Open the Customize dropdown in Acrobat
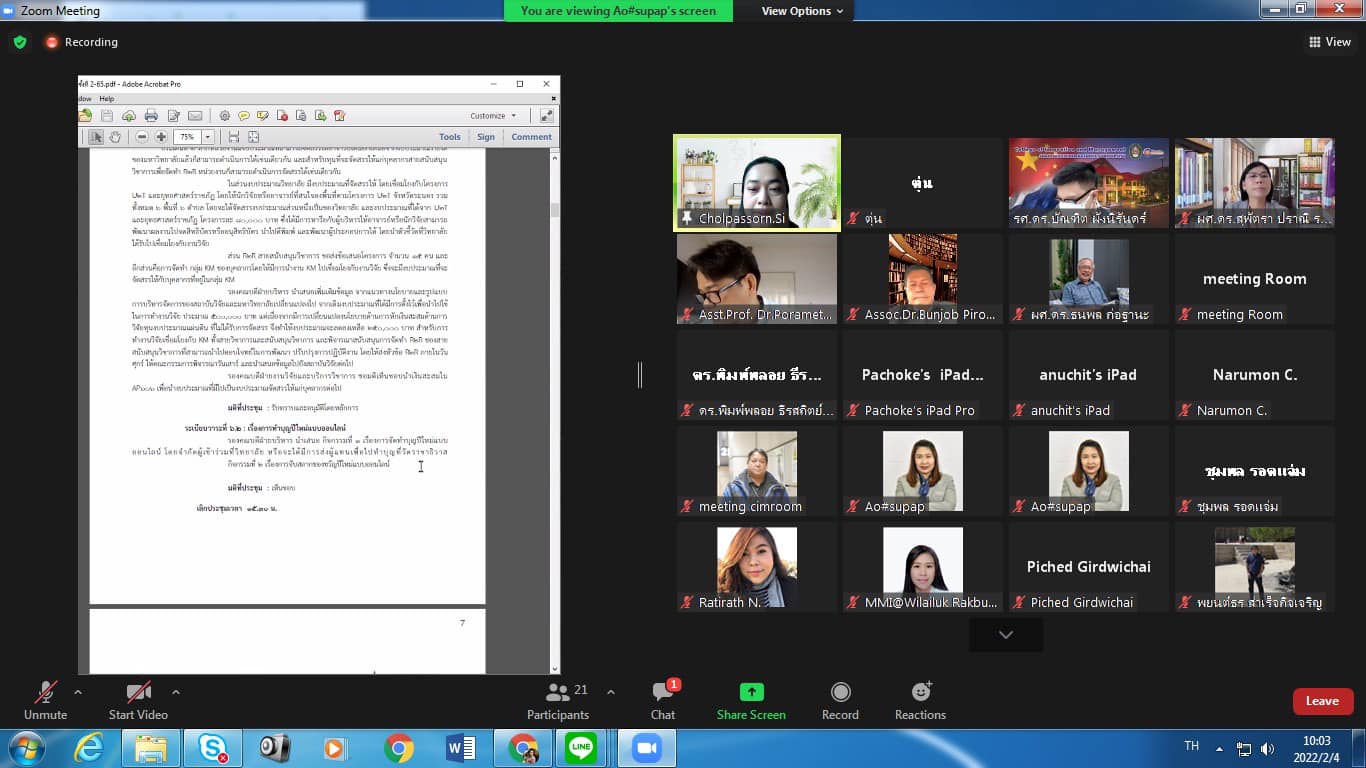The image size is (1366, 768). [x=493, y=116]
